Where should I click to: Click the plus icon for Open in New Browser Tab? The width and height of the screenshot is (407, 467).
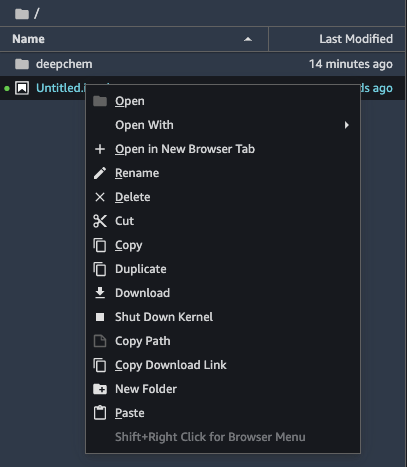pos(100,149)
